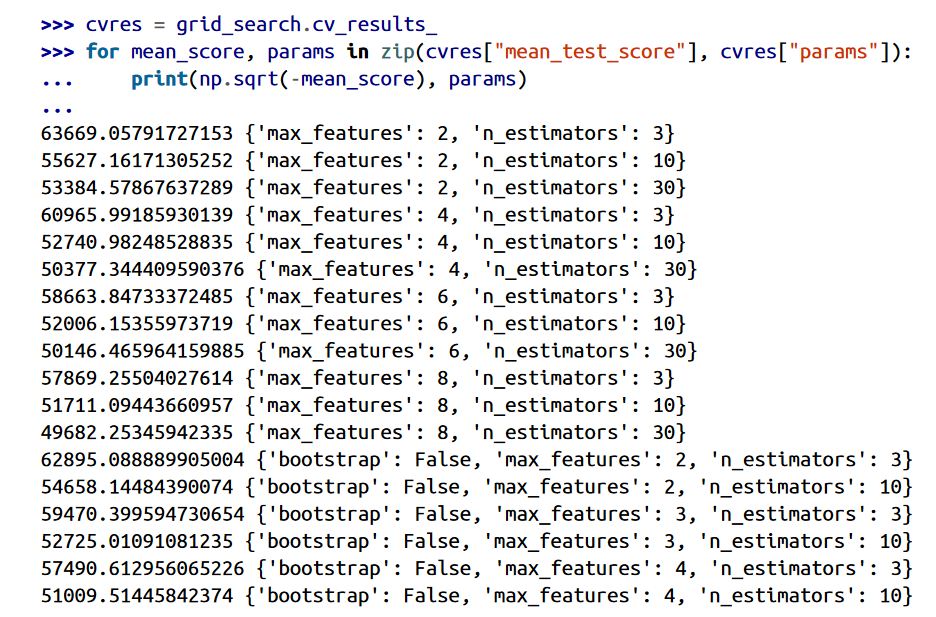Click the score value 60965.99185930139
Image resolution: width=936 pixels, height=617 pixels.
tap(137, 215)
